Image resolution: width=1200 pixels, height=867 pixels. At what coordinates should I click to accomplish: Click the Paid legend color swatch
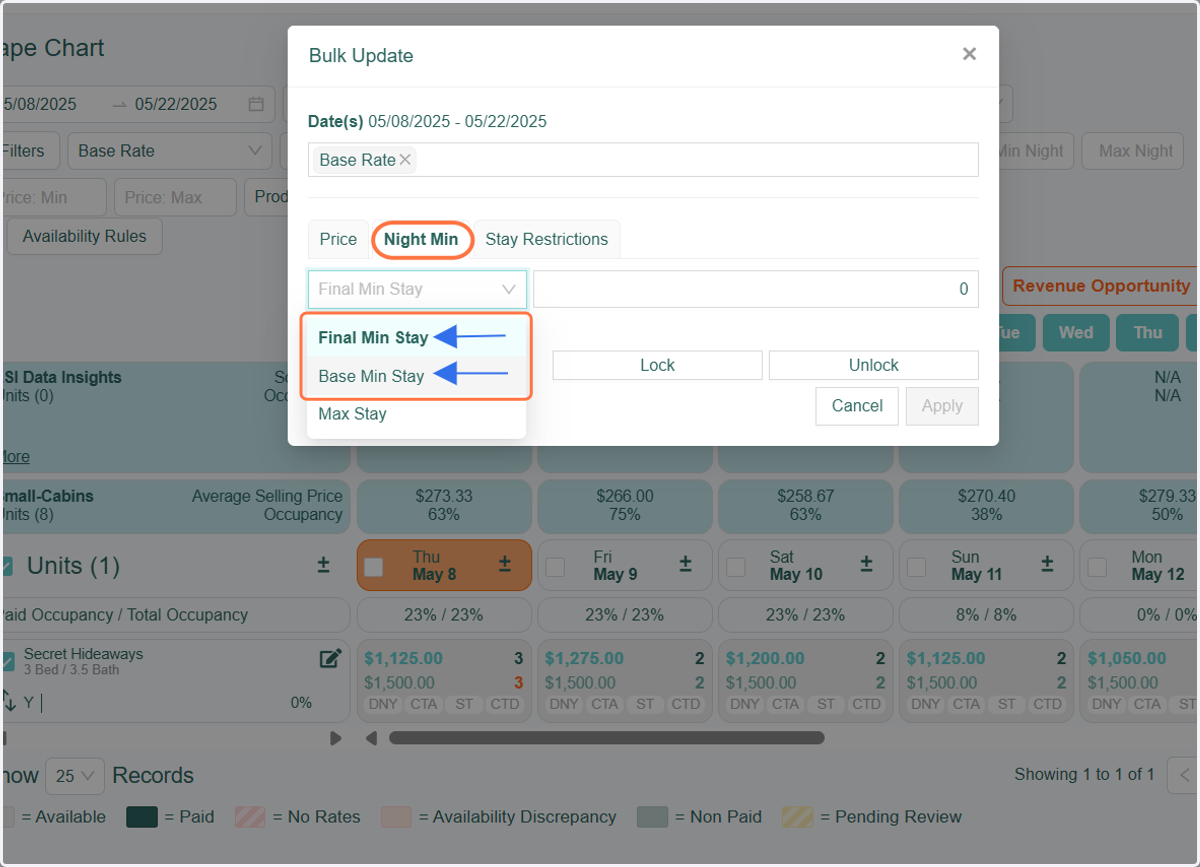tap(142, 817)
